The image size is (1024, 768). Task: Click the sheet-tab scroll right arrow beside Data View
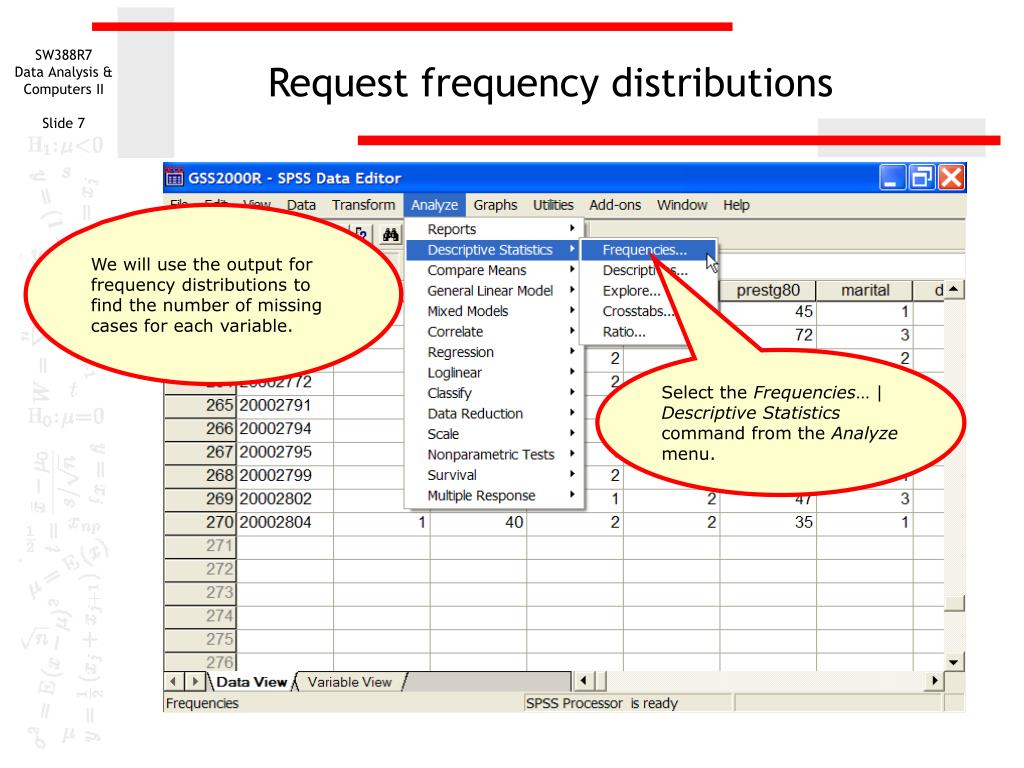[195, 682]
